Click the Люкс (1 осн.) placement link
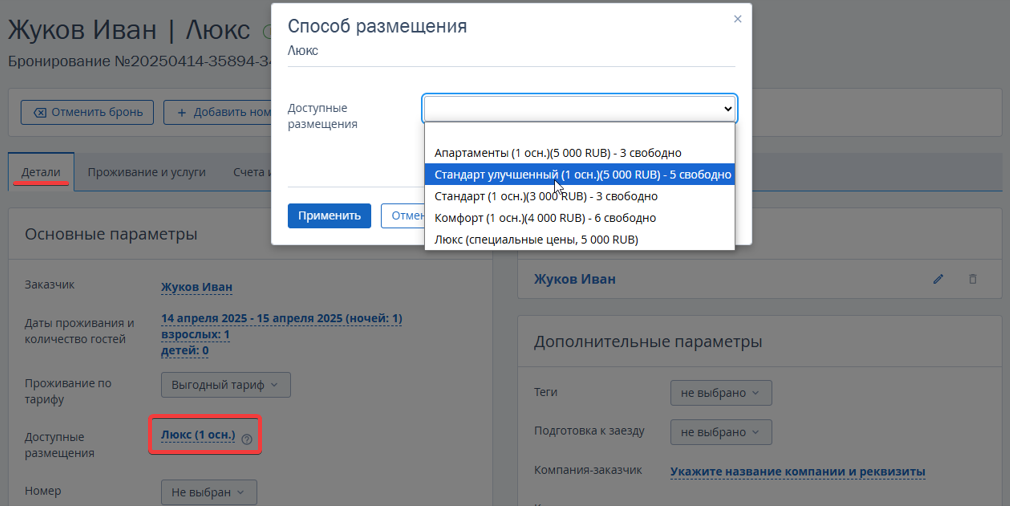This screenshot has height=506, width=1010. pos(198,435)
